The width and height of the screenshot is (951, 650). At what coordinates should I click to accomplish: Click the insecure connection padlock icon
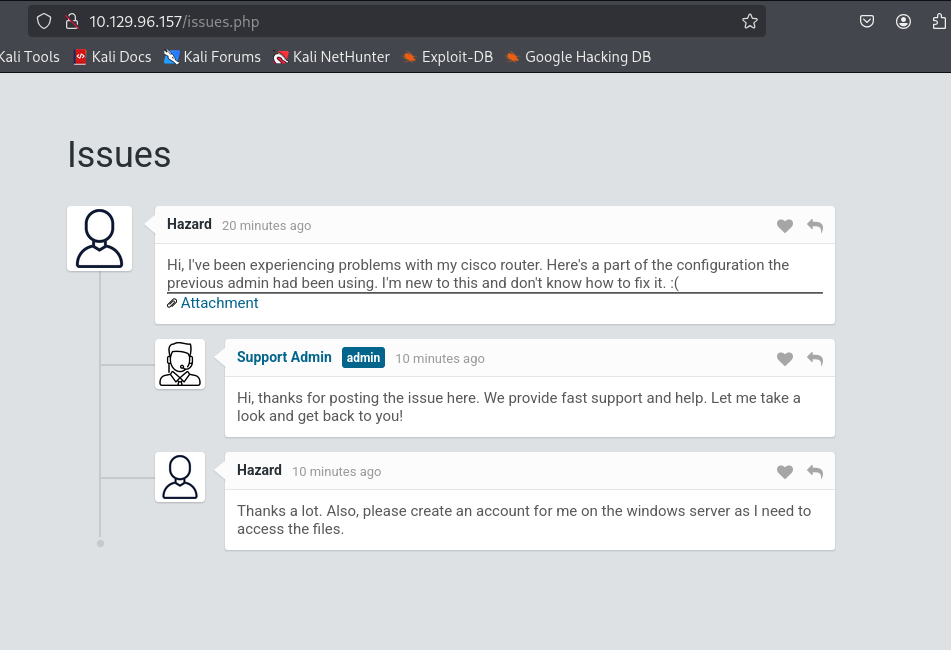coord(72,22)
